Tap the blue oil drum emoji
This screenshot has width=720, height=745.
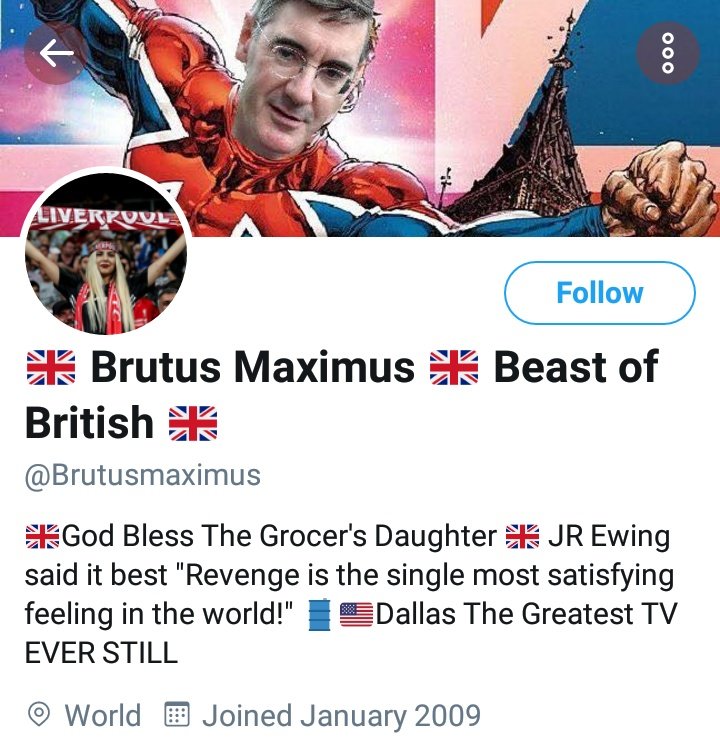point(319,615)
